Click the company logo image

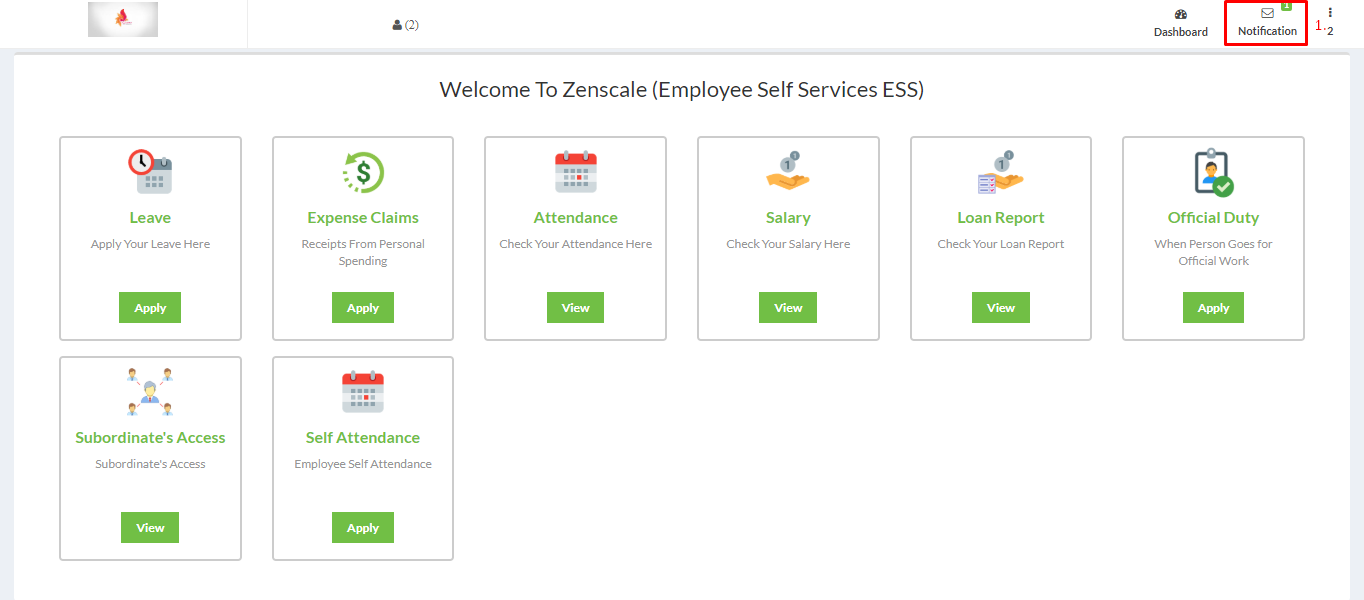point(123,20)
